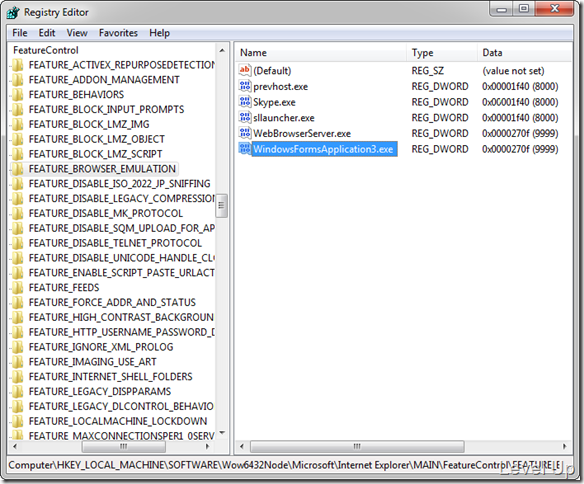This screenshot has width=584, height=484.
Task: Select the sllauncher.exe value name
Action: pos(284,118)
